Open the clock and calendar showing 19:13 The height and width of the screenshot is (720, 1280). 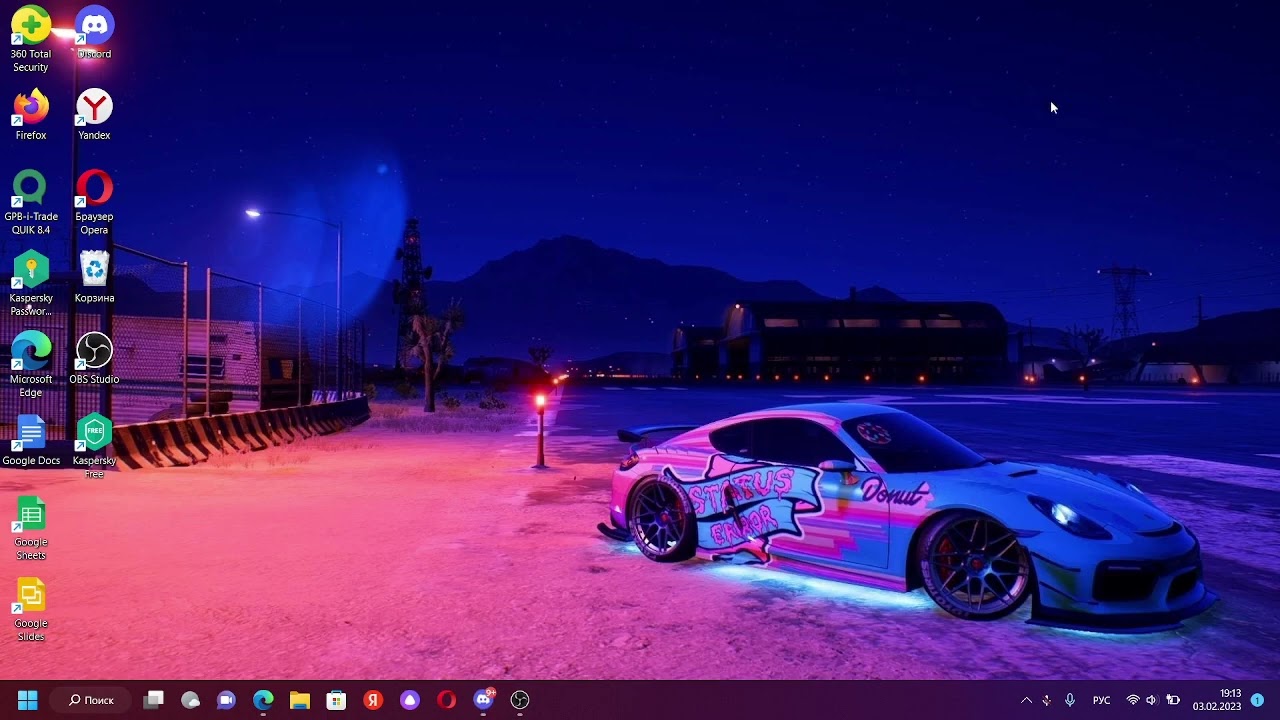(1216, 700)
